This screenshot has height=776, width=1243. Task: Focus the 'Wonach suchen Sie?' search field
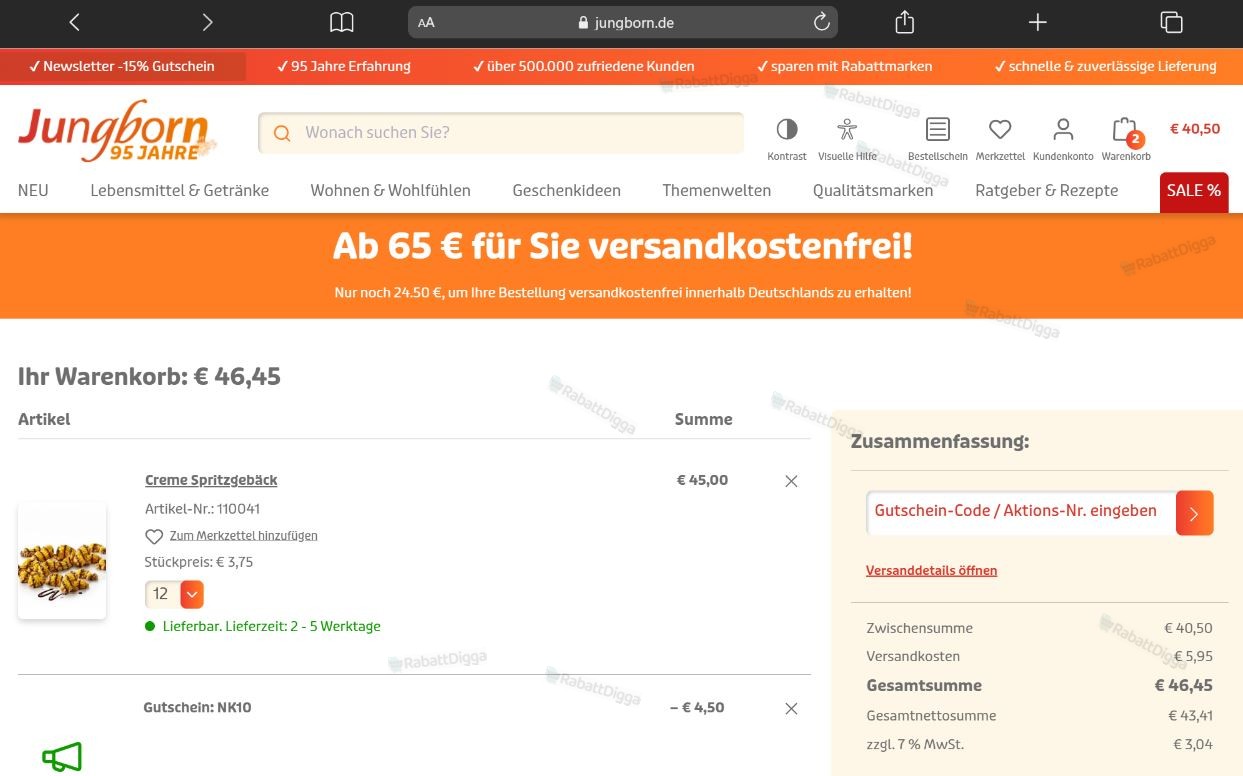click(x=501, y=133)
